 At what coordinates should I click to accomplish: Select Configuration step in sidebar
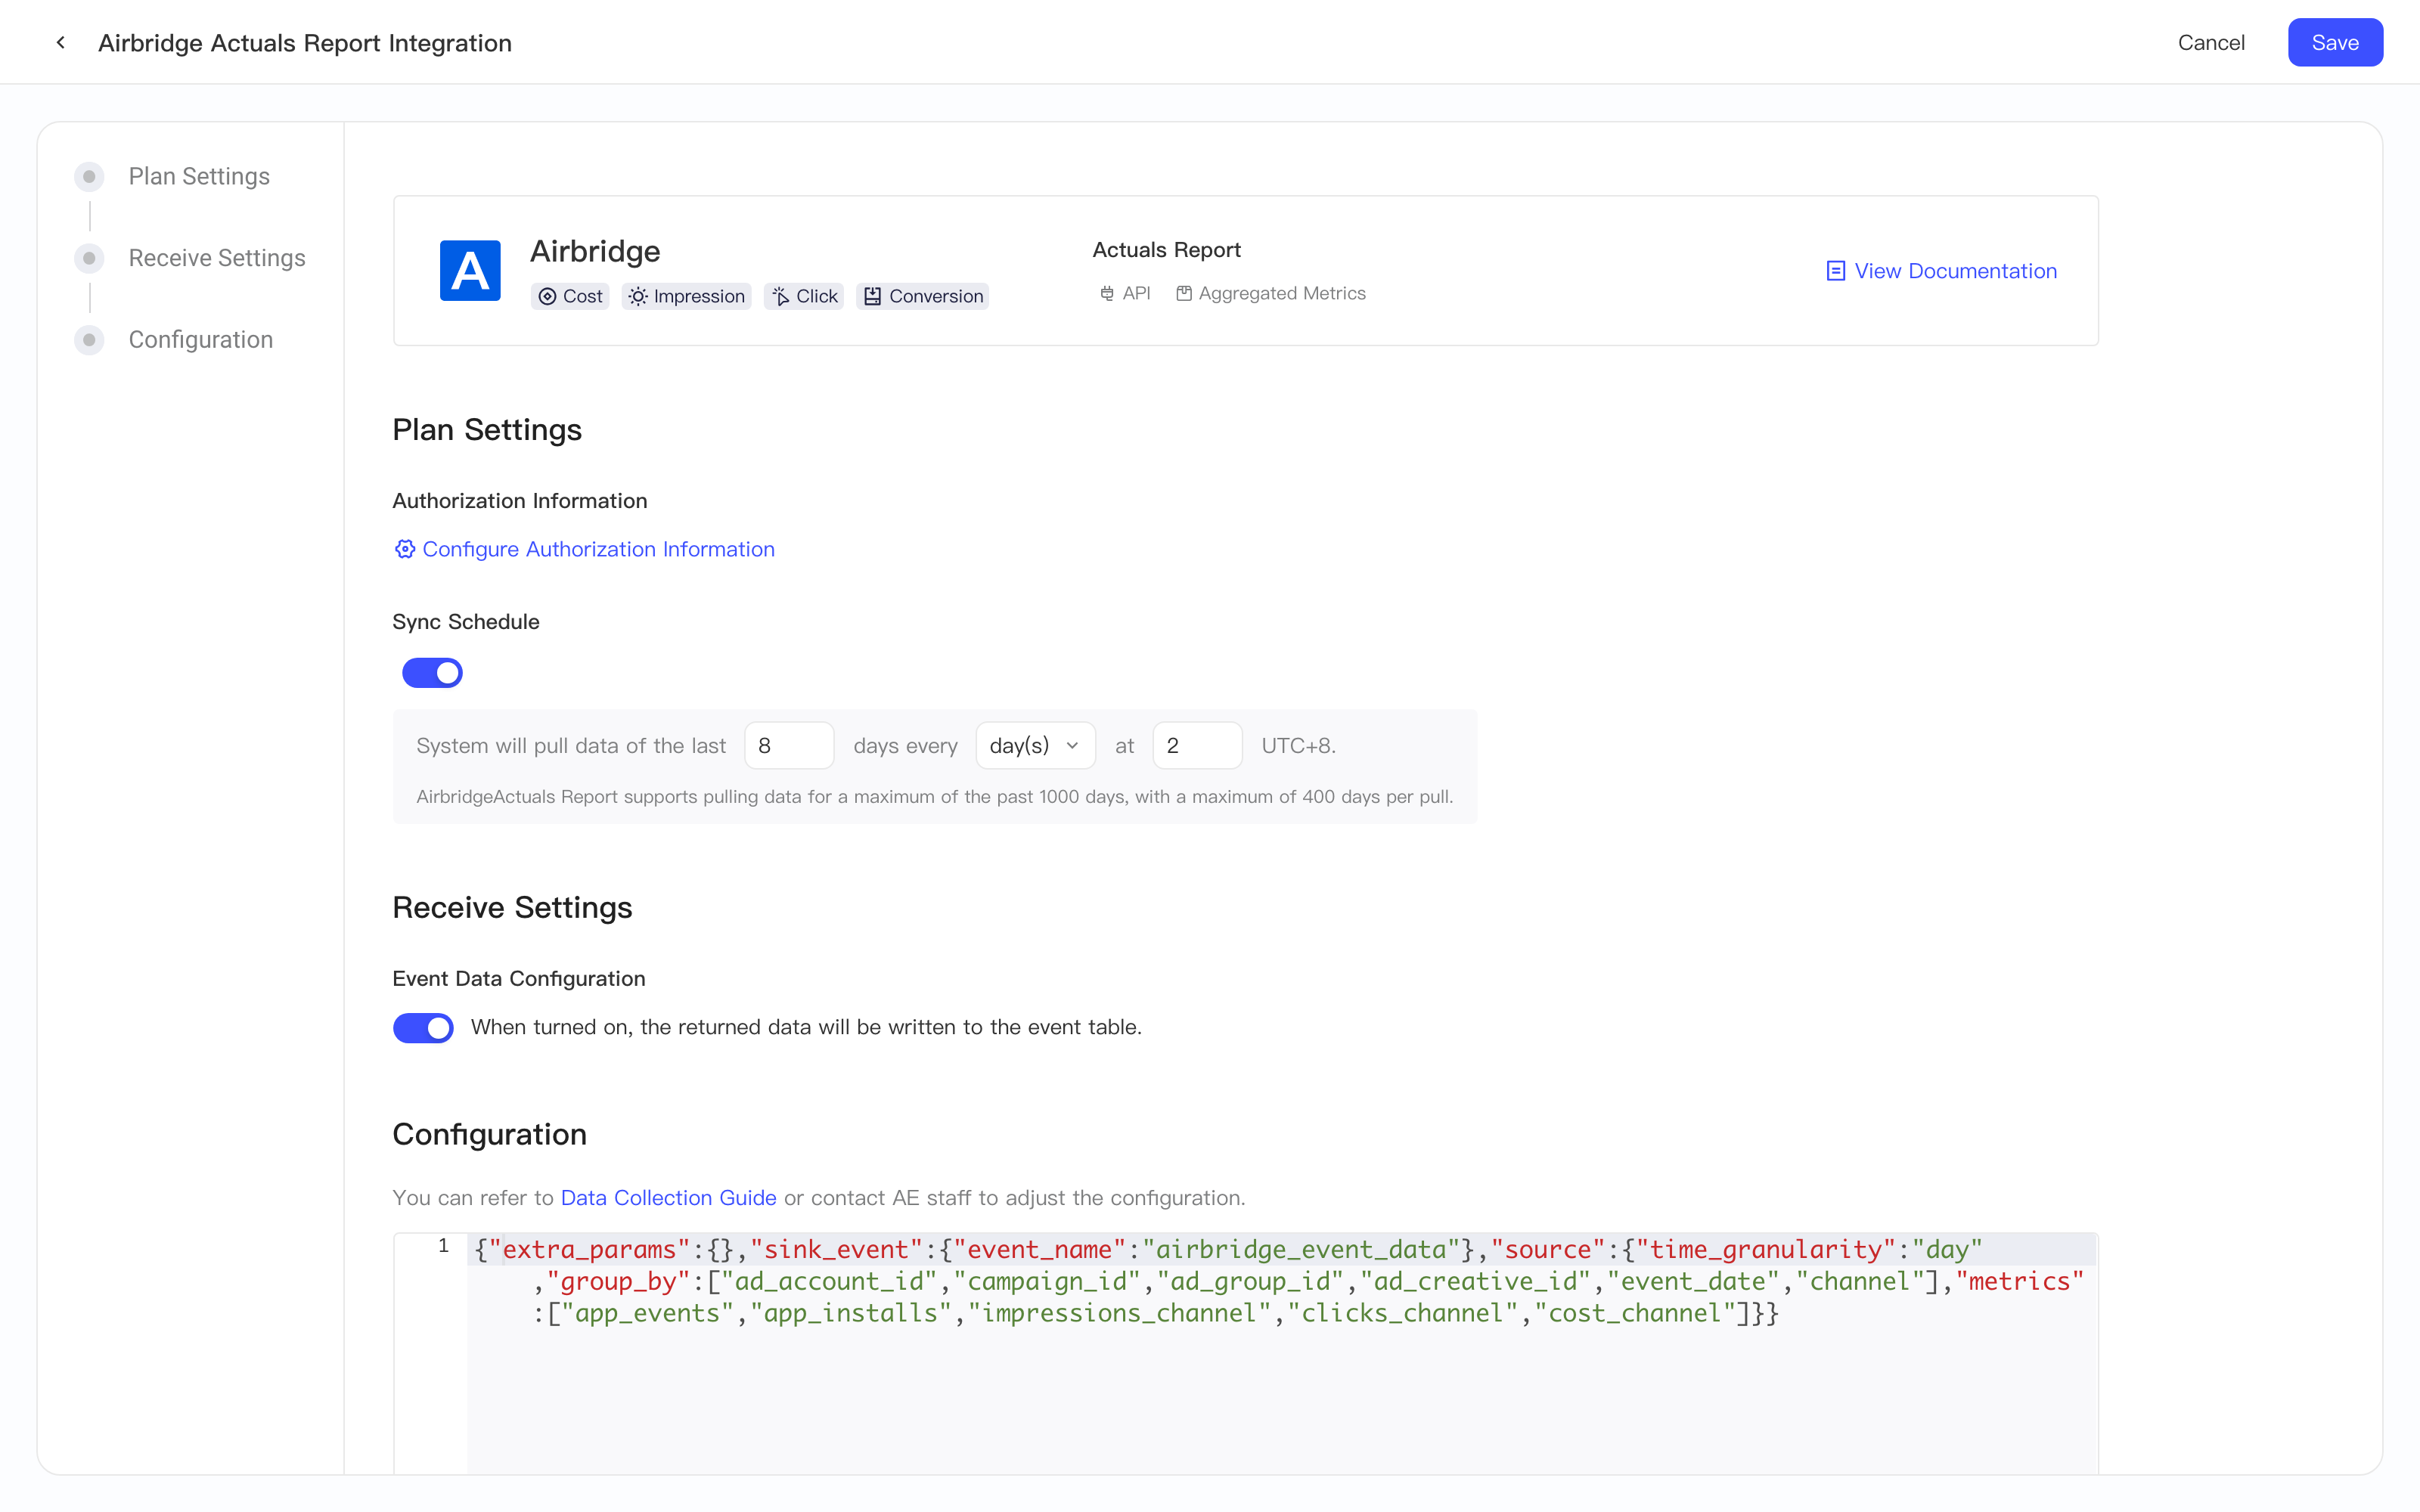click(x=201, y=340)
